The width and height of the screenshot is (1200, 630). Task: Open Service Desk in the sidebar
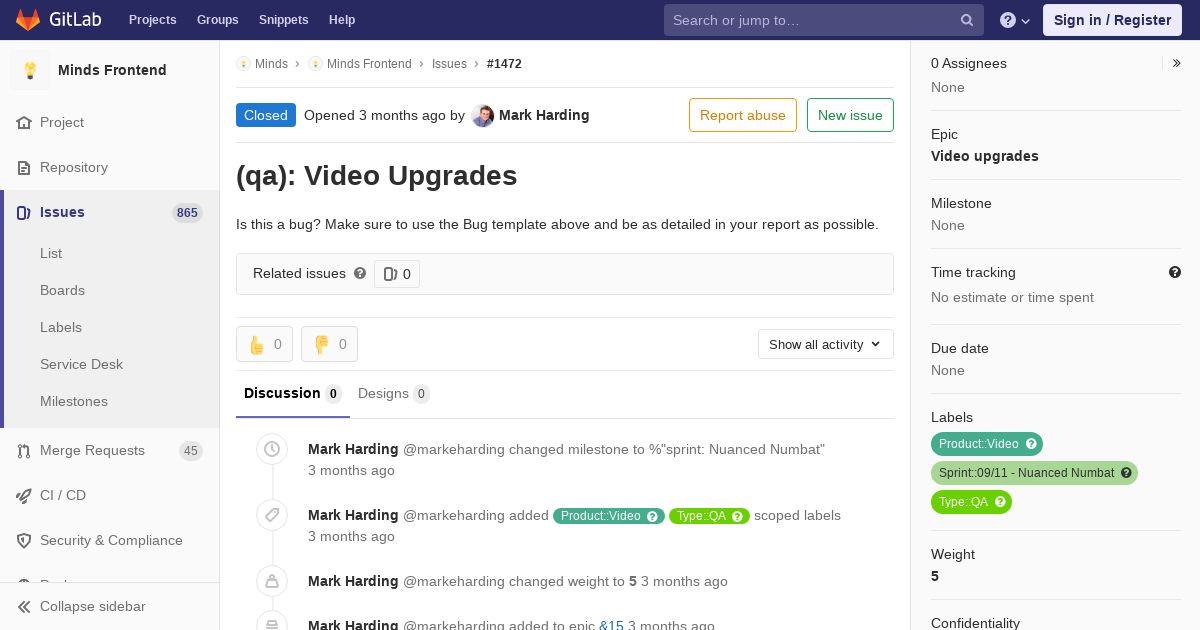click(x=81, y=365)
